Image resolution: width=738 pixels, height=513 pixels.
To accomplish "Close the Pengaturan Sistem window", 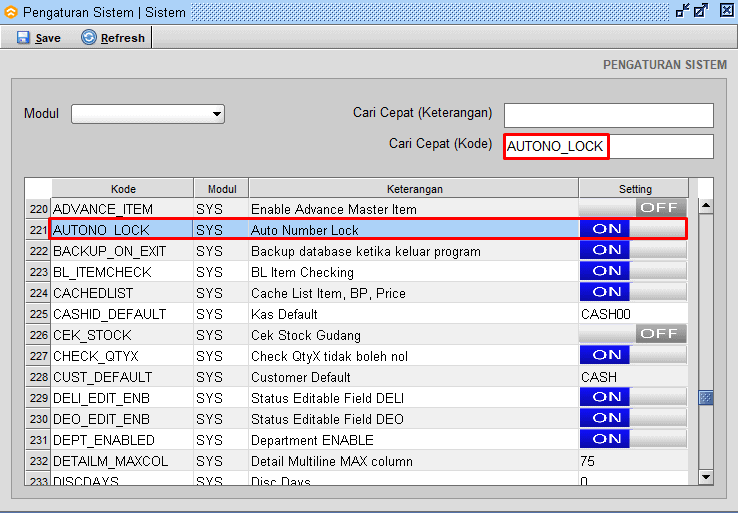I will coord(726,11).
